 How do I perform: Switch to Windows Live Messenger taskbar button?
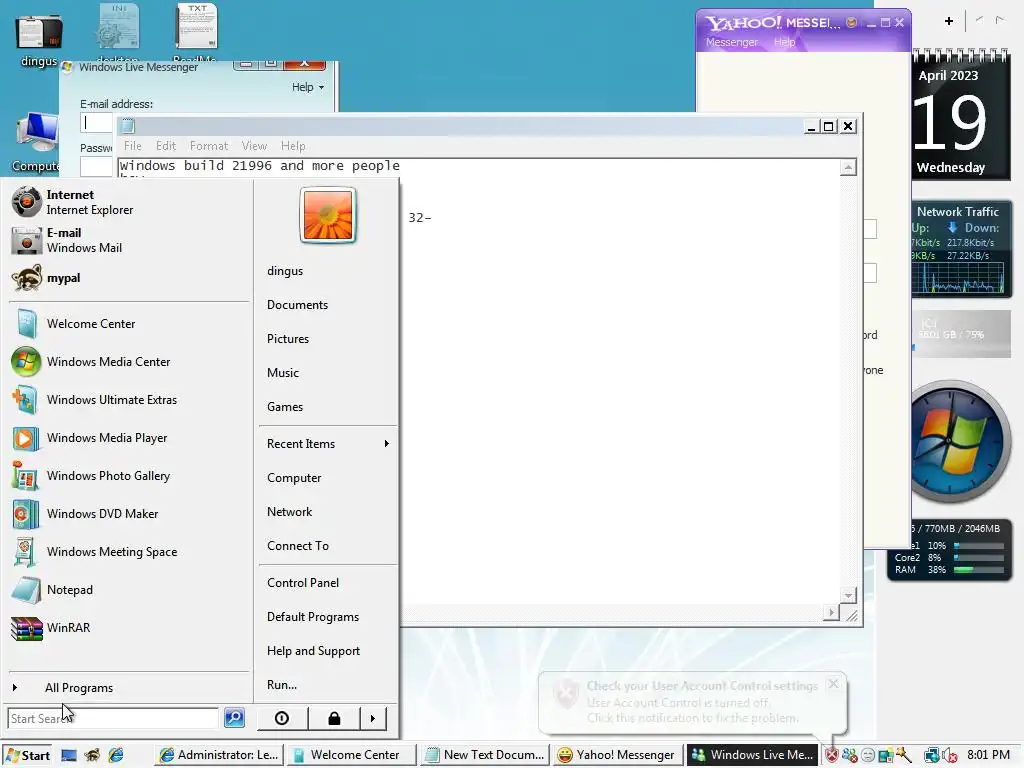coord(752,755)
